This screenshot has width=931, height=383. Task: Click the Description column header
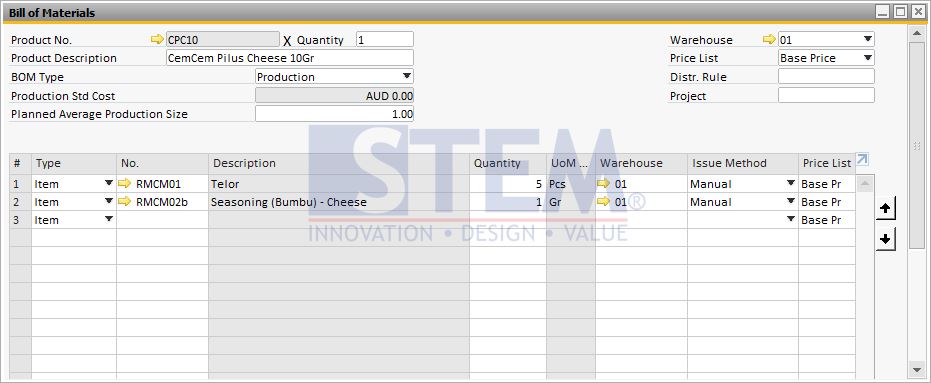point(339,163)
